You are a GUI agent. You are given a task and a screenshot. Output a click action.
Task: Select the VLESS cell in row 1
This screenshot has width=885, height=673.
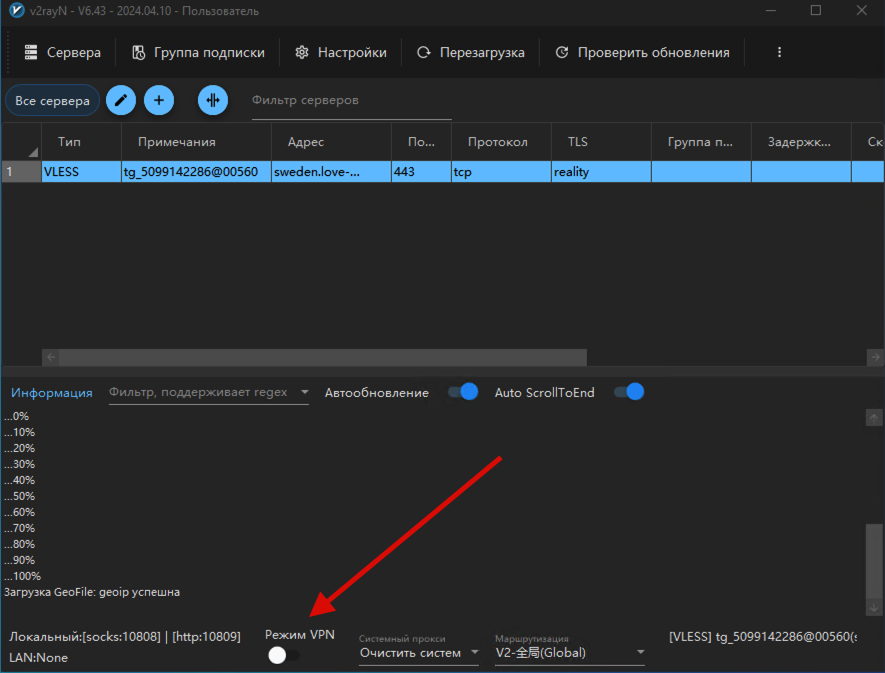point(81,172)
